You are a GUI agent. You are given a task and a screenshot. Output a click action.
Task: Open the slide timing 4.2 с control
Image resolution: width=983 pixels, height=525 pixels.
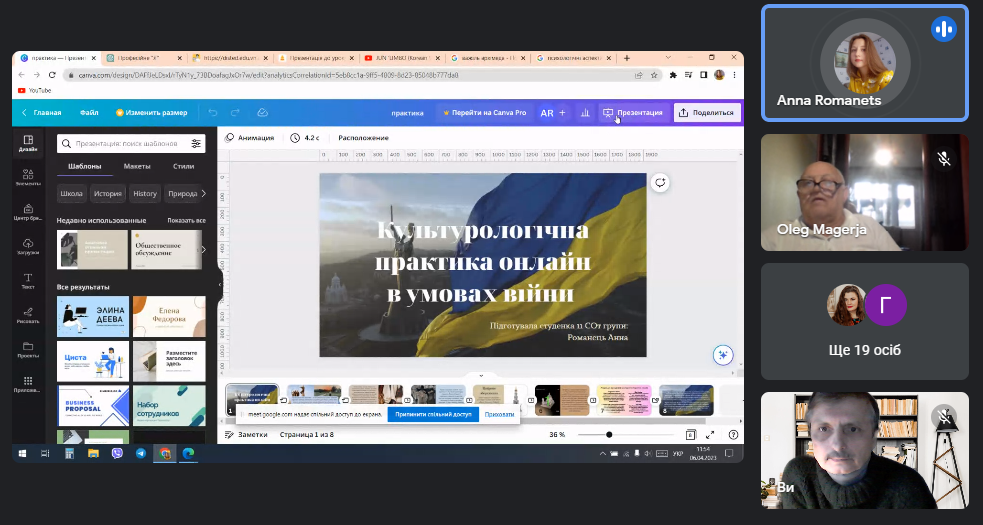305,137
